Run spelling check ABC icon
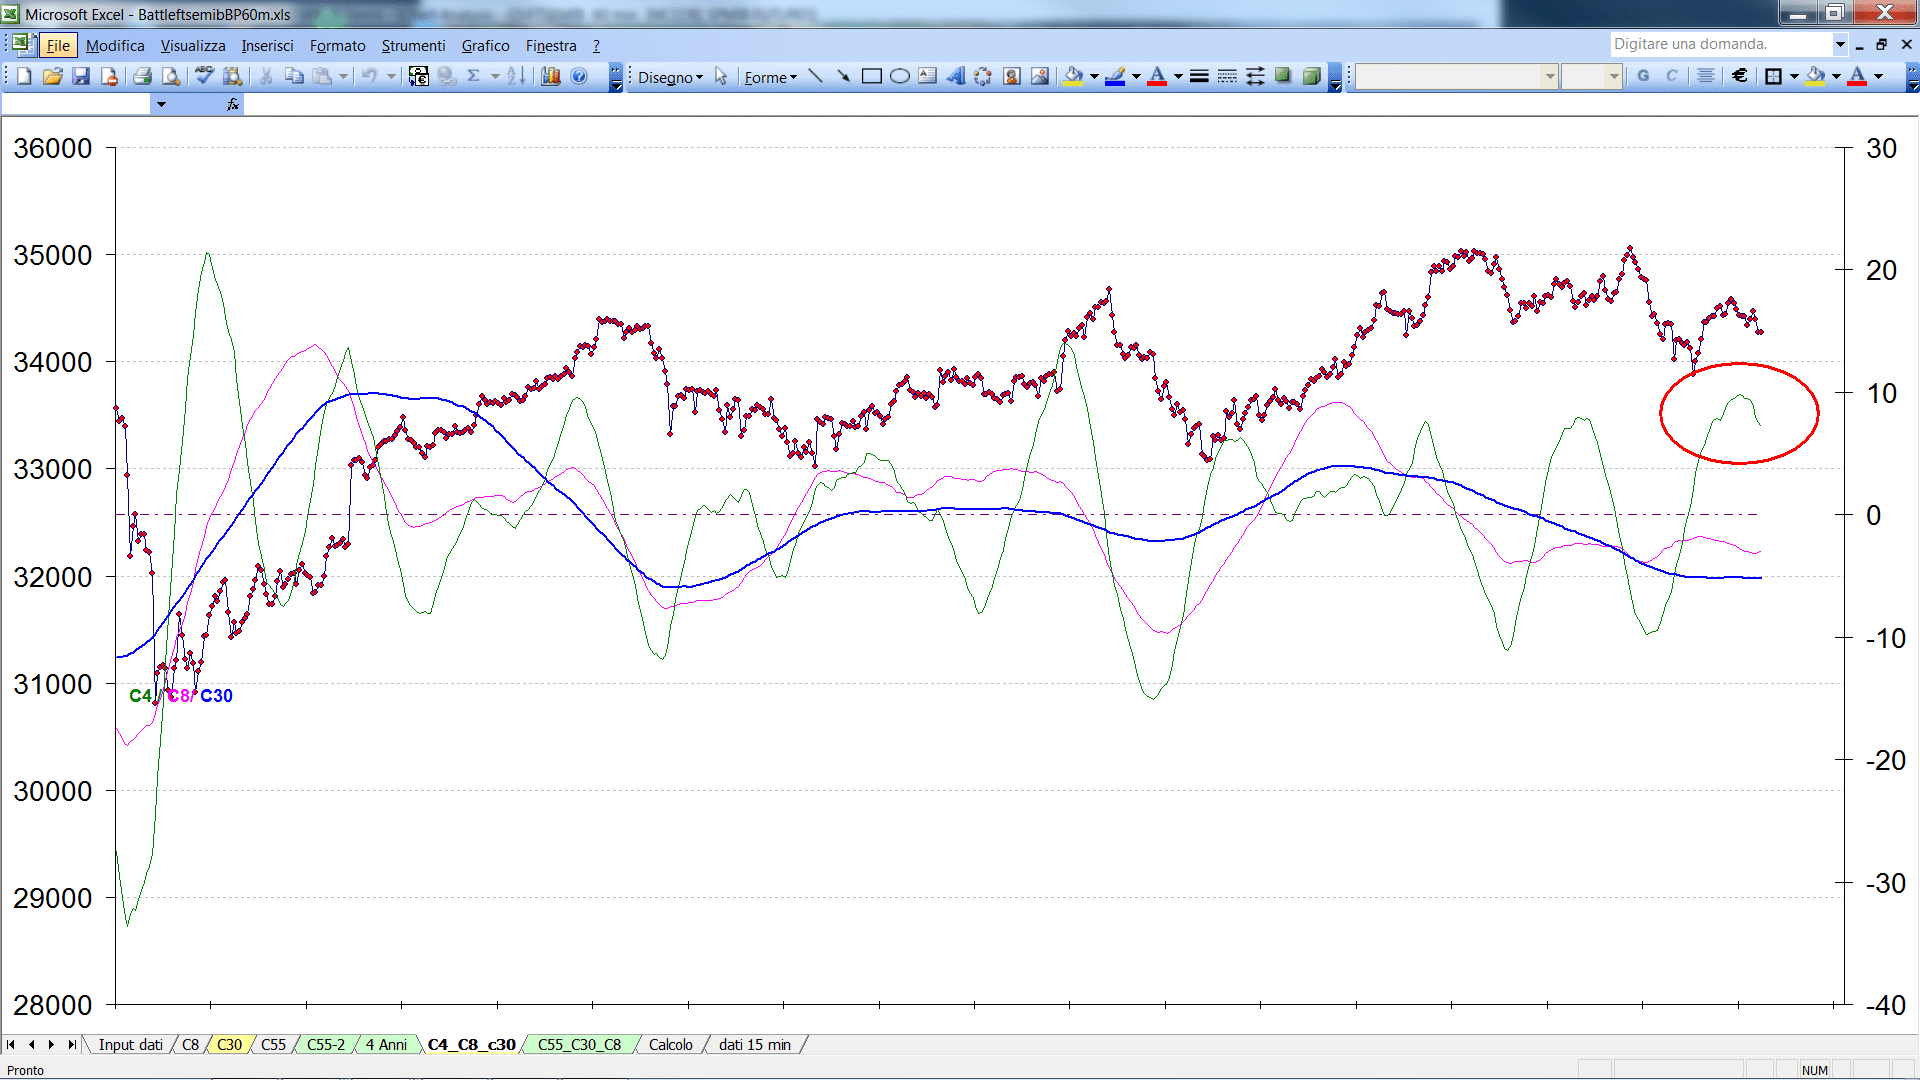Image resolution: width=1920 pixels, height=1080 pixels. (204, 76)
